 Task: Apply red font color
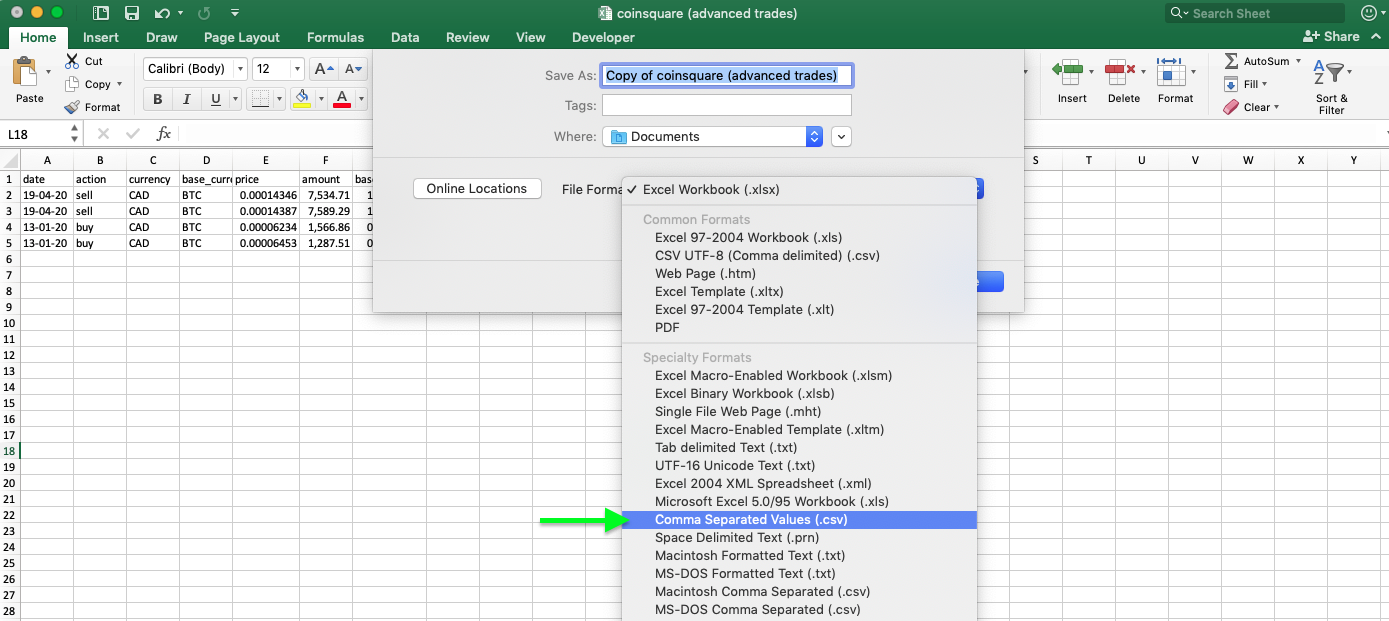click(342, 99)
